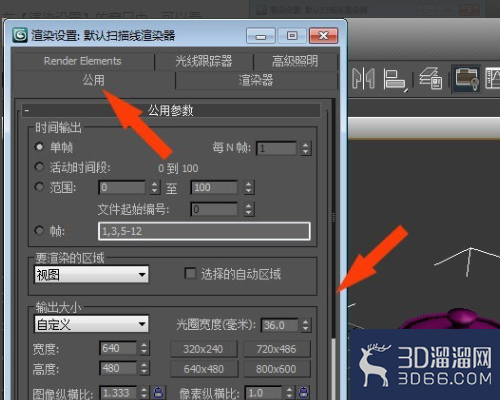Select the 活动时间段 radio button
Image resolution: width=500 pixels, height=400 pixels.
tap(39, 167)
